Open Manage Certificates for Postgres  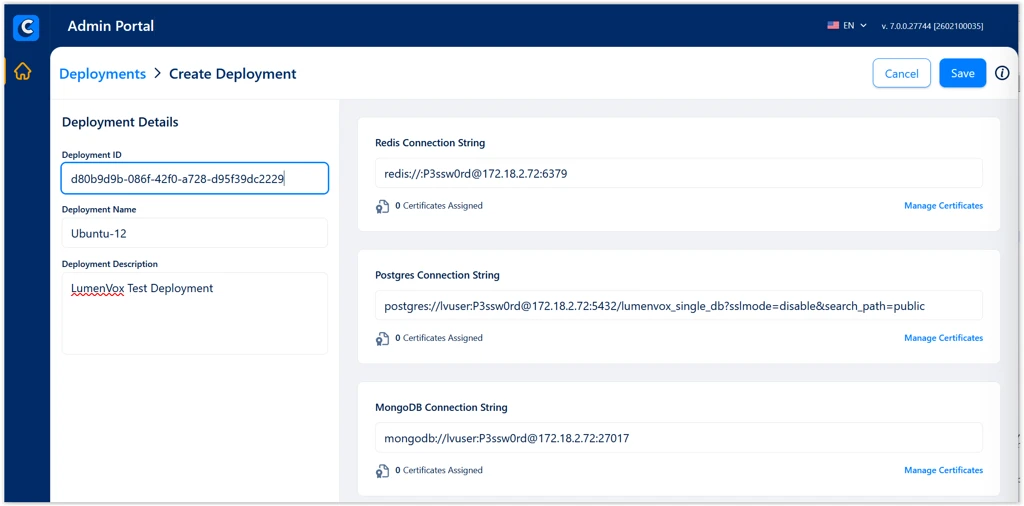[943, 338]
